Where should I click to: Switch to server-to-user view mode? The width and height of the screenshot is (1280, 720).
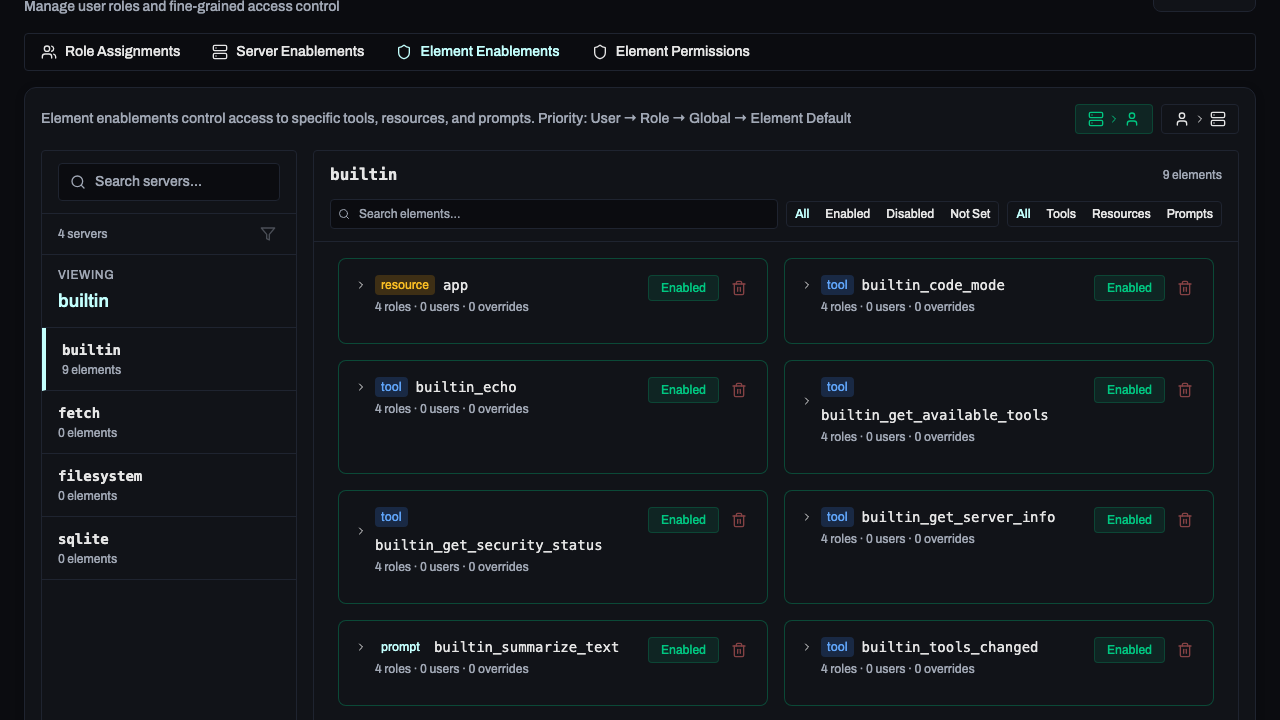point(1113,119)
